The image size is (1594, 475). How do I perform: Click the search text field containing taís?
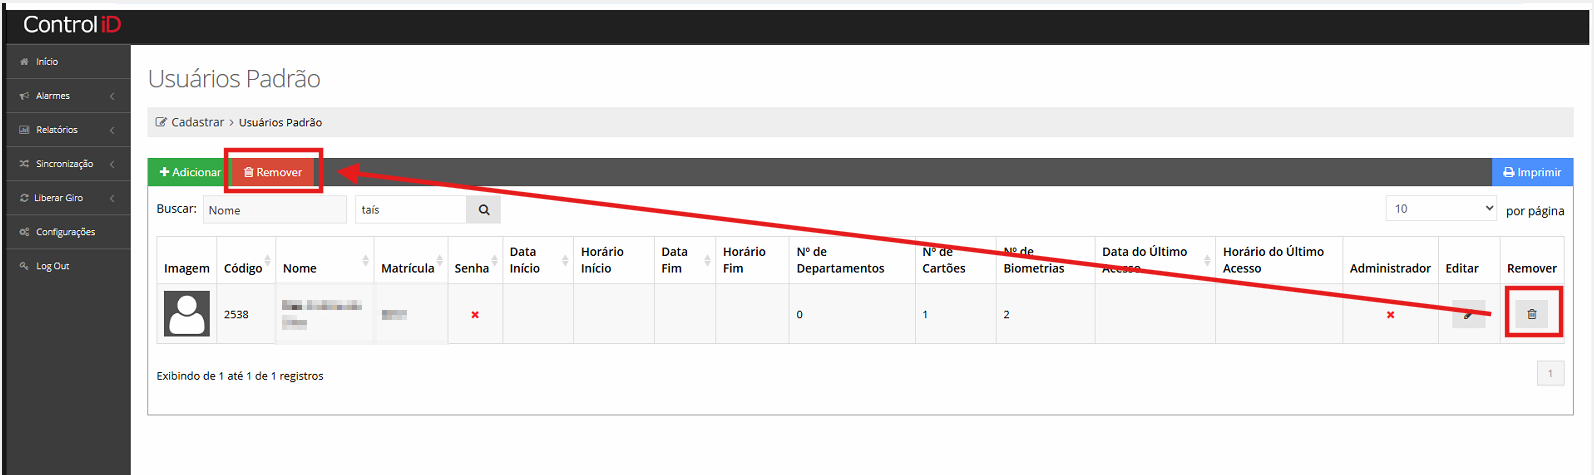[x=410, y=210]
